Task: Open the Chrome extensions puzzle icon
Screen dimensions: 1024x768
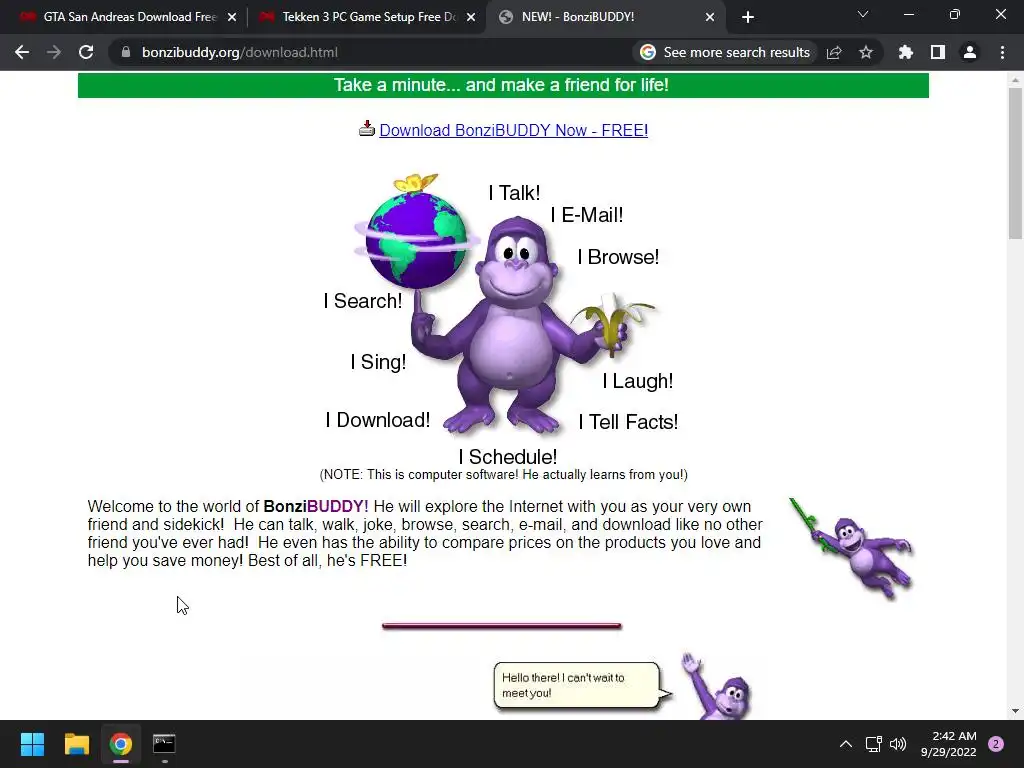Action: coord(906,52)
